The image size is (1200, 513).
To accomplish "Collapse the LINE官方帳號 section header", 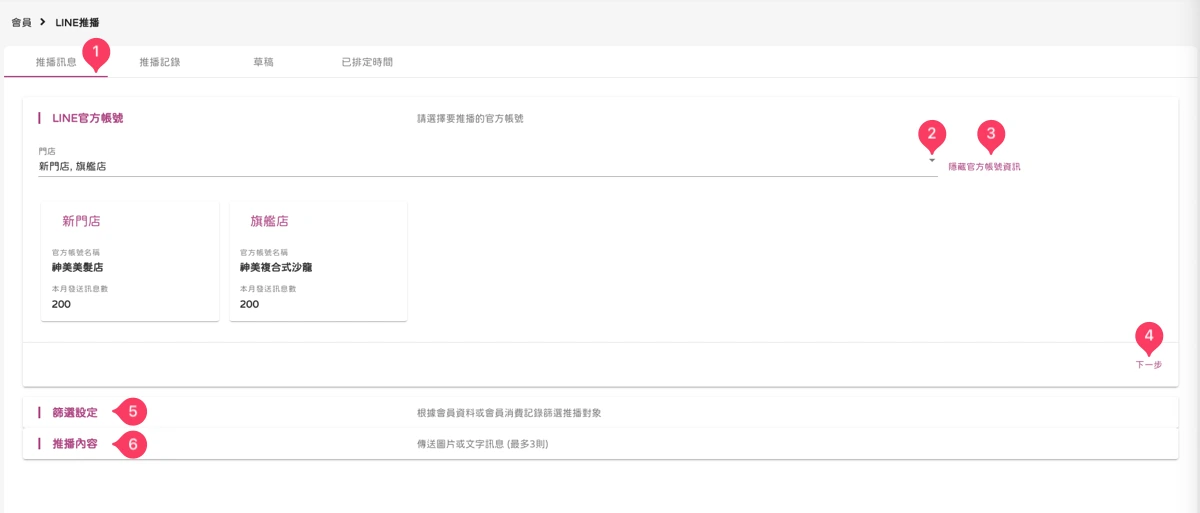I will pos(87,118).
